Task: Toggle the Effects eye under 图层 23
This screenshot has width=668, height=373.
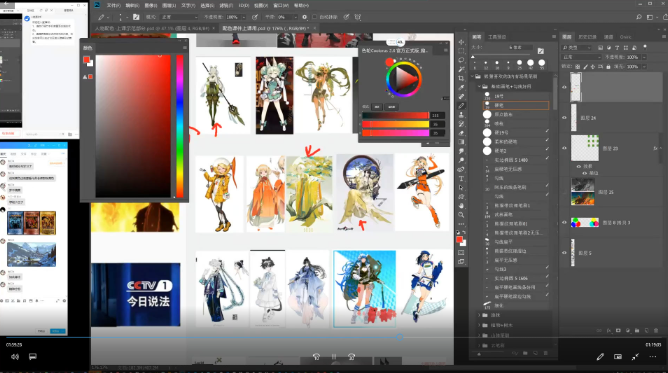Action: [x=579, y=166]
